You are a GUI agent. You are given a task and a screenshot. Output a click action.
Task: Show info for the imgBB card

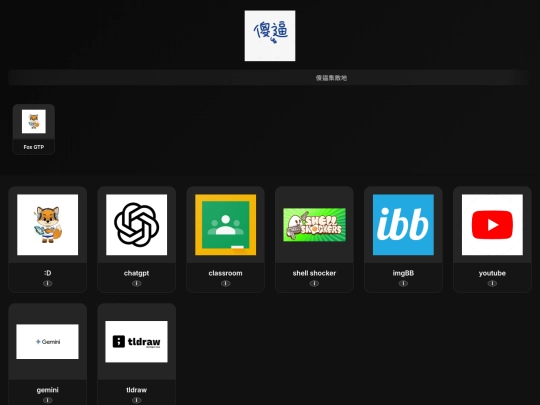pyautogui.click(x=403, y=283)
